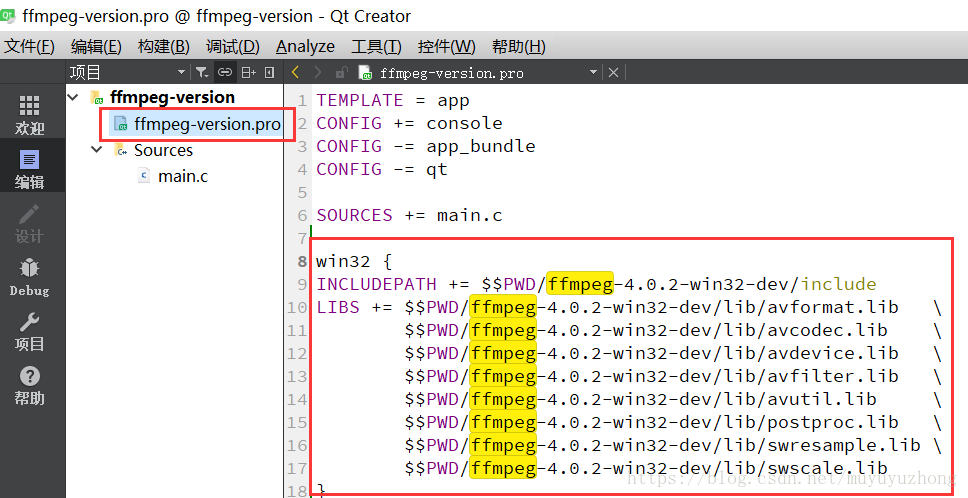Click 'avfilter.lib' on line 13
The width and height of the screenshot is (968, 498).
(x=833, y=376)
